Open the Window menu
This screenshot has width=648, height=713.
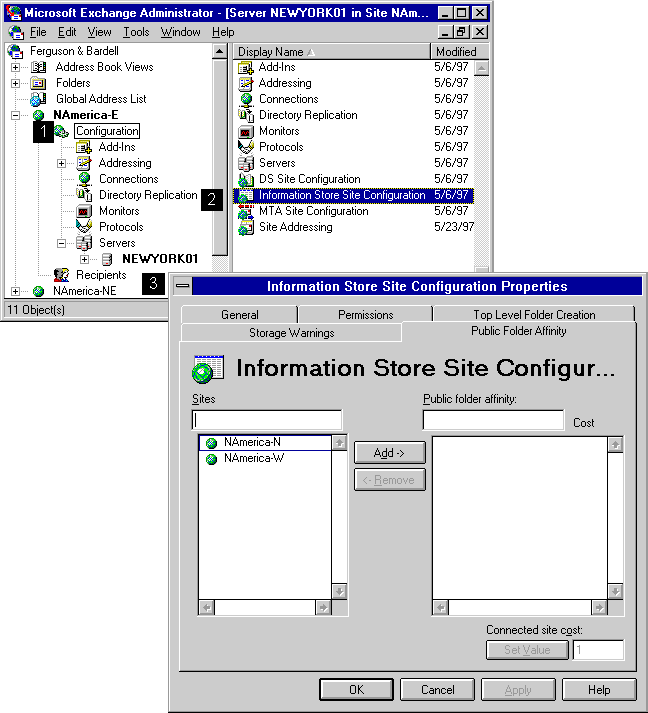(181, 32)
